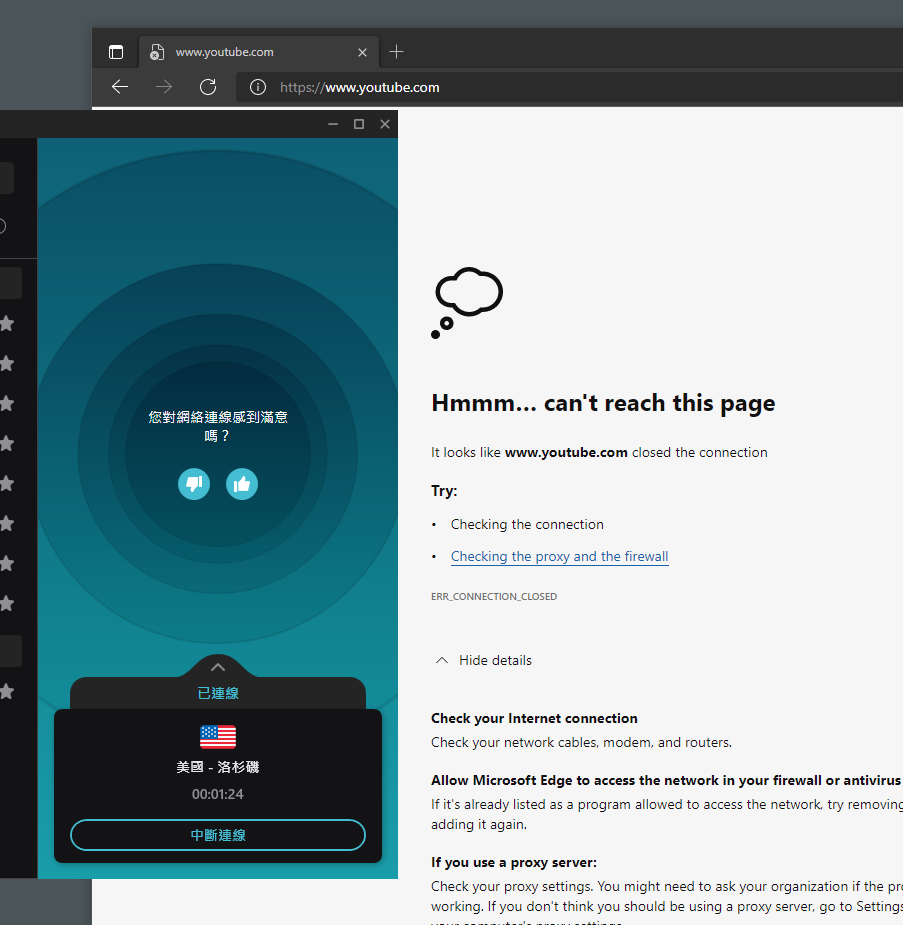Viewport: 903px width, 925px height.
Task: Click the address bar URL field
Action: [x=569, y=87]
